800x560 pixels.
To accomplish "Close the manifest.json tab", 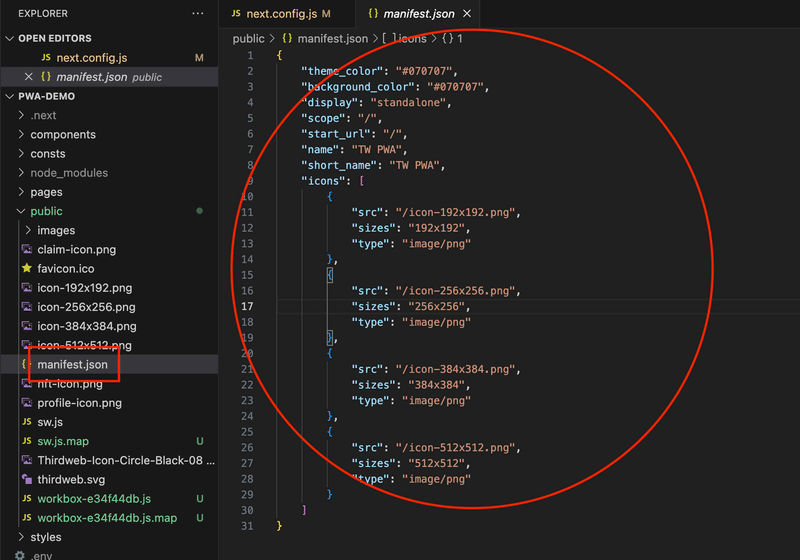I will tap(467, 14).
